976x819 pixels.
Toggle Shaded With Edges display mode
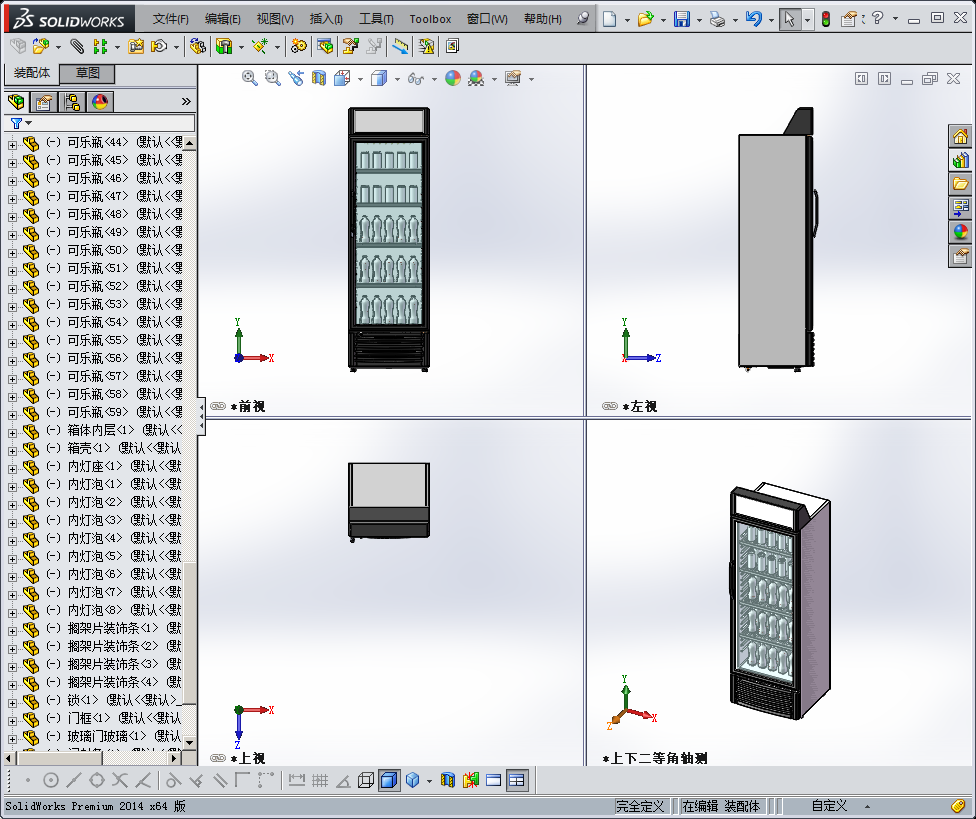(x=388, y=780)
